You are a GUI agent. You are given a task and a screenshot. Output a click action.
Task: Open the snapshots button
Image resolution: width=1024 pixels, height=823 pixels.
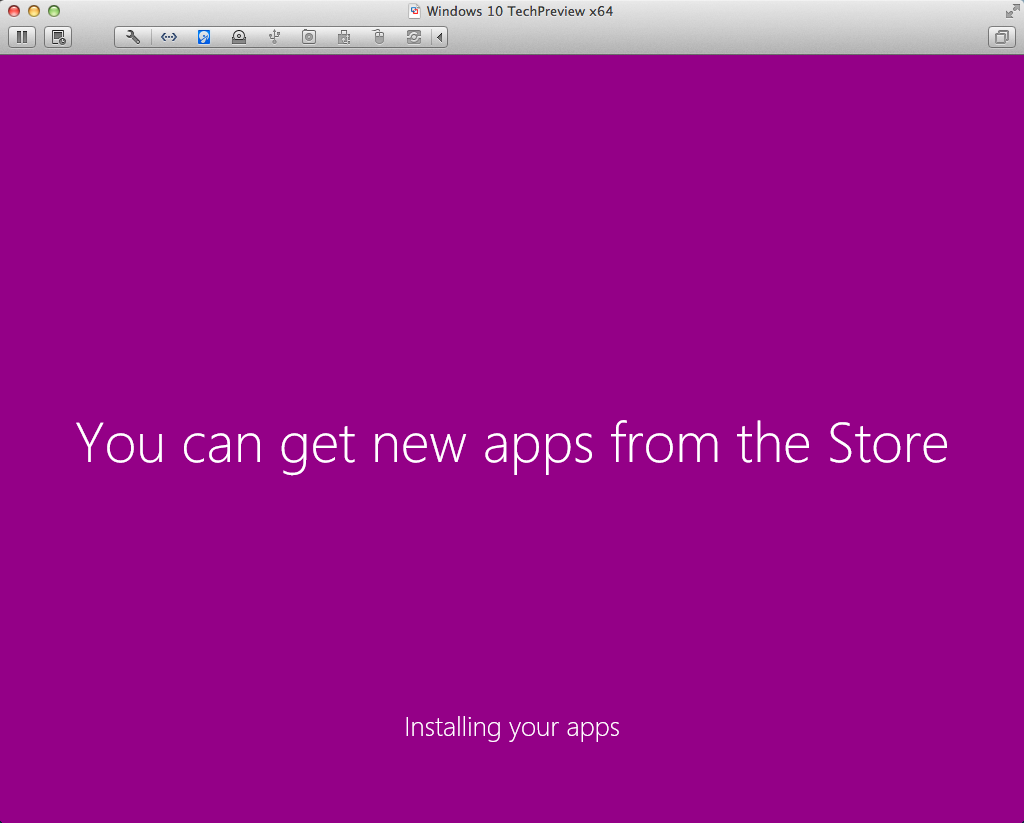(57, 37)
